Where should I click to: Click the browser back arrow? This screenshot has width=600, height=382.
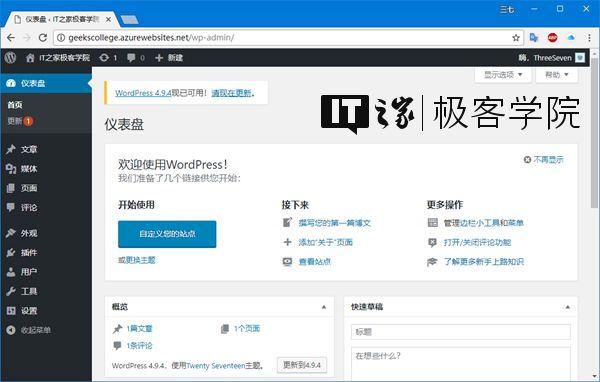(11, 38)
